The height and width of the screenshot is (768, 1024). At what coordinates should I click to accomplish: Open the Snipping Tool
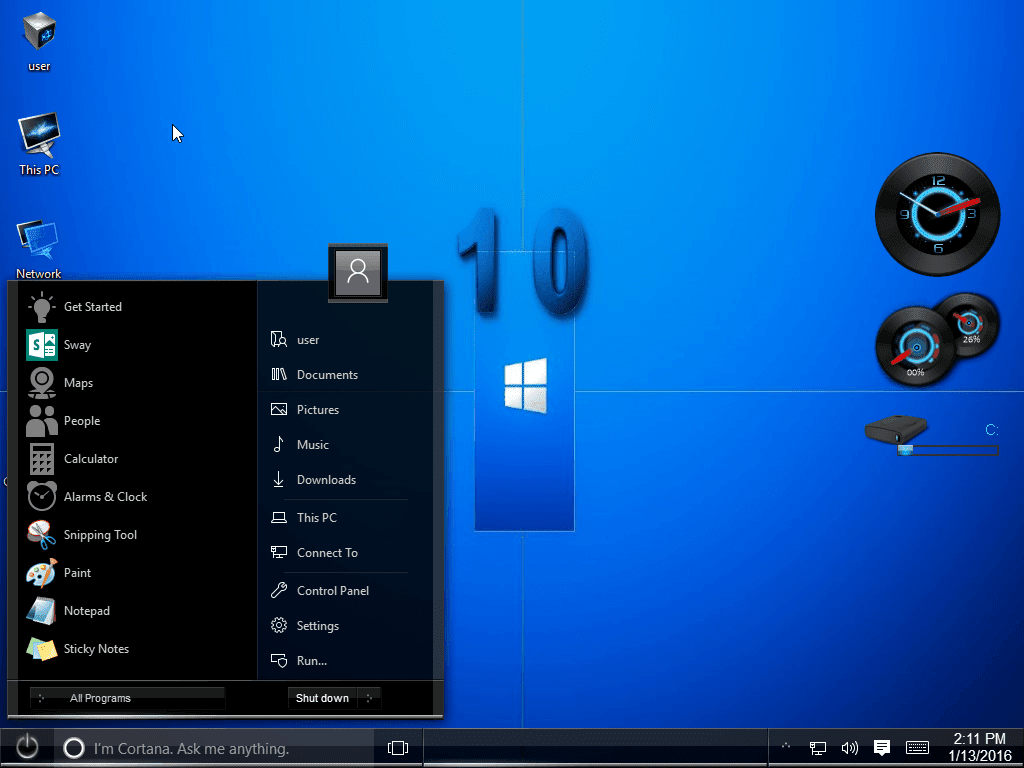tap(101, 534)
